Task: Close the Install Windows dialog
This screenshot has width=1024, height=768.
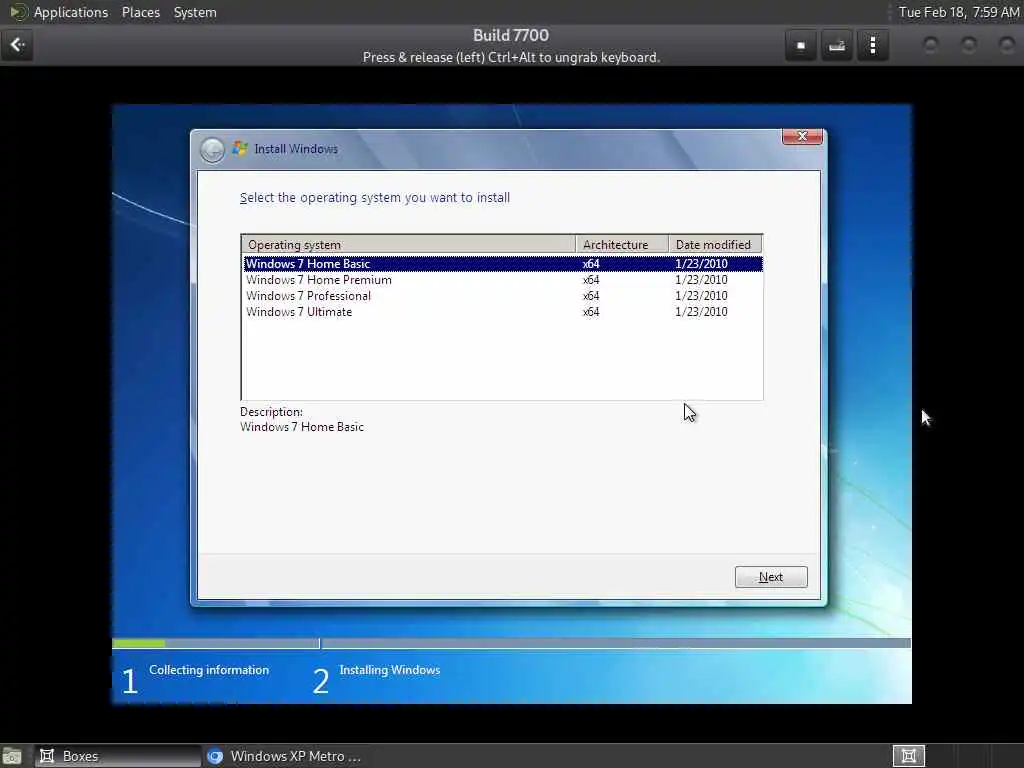Action: 802,136
